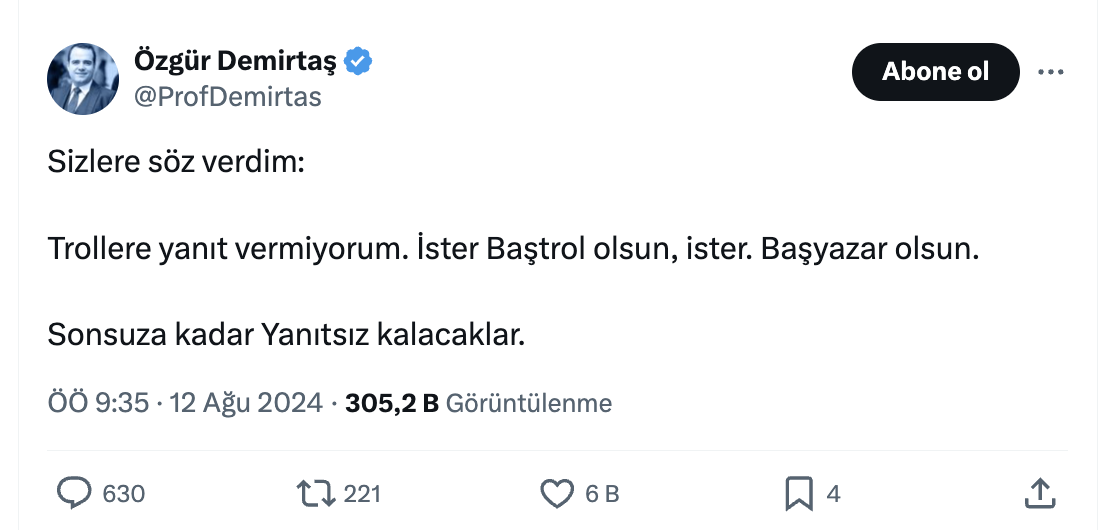
Task: Click the @ProfDemirtas handle
Action: [x=227, y=96]
